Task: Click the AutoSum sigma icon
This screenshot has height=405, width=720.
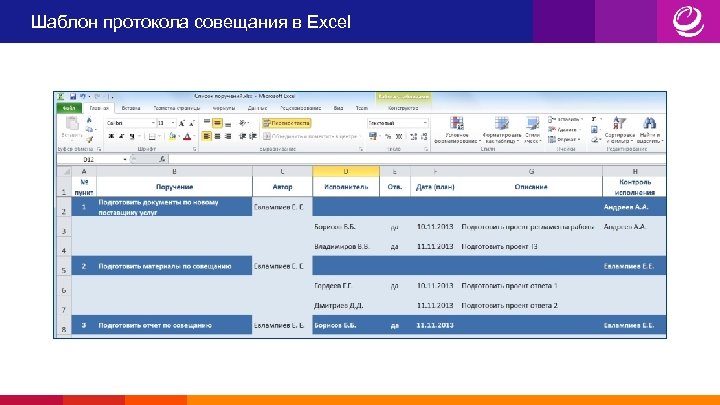Action: (594, 119)
